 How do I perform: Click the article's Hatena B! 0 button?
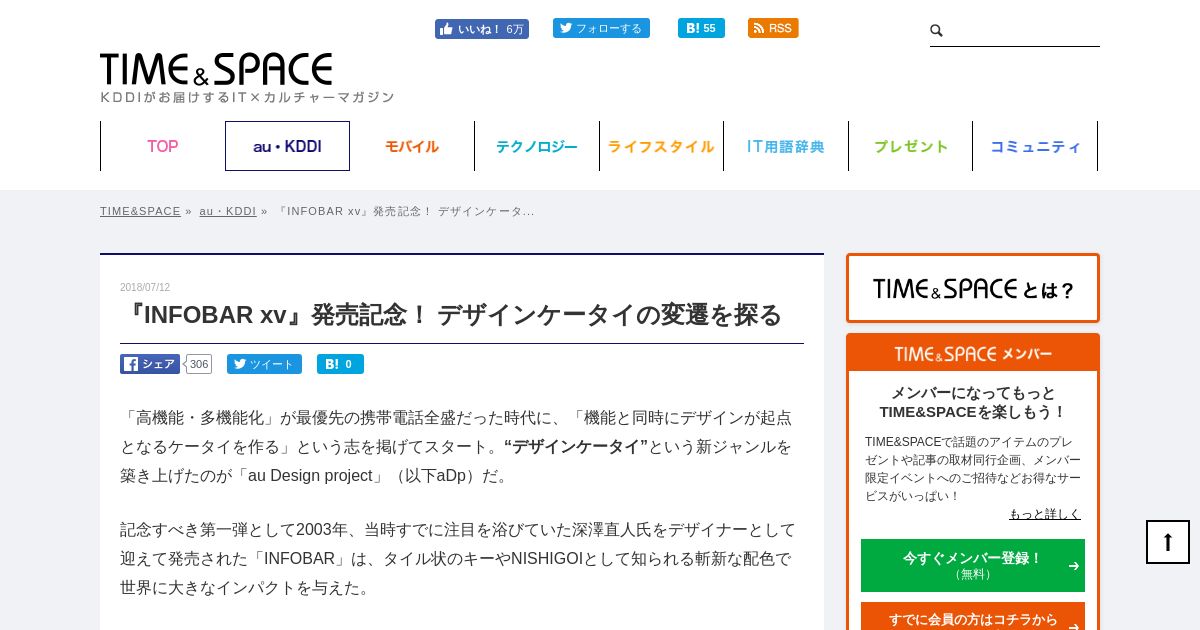tap(340, 364)
